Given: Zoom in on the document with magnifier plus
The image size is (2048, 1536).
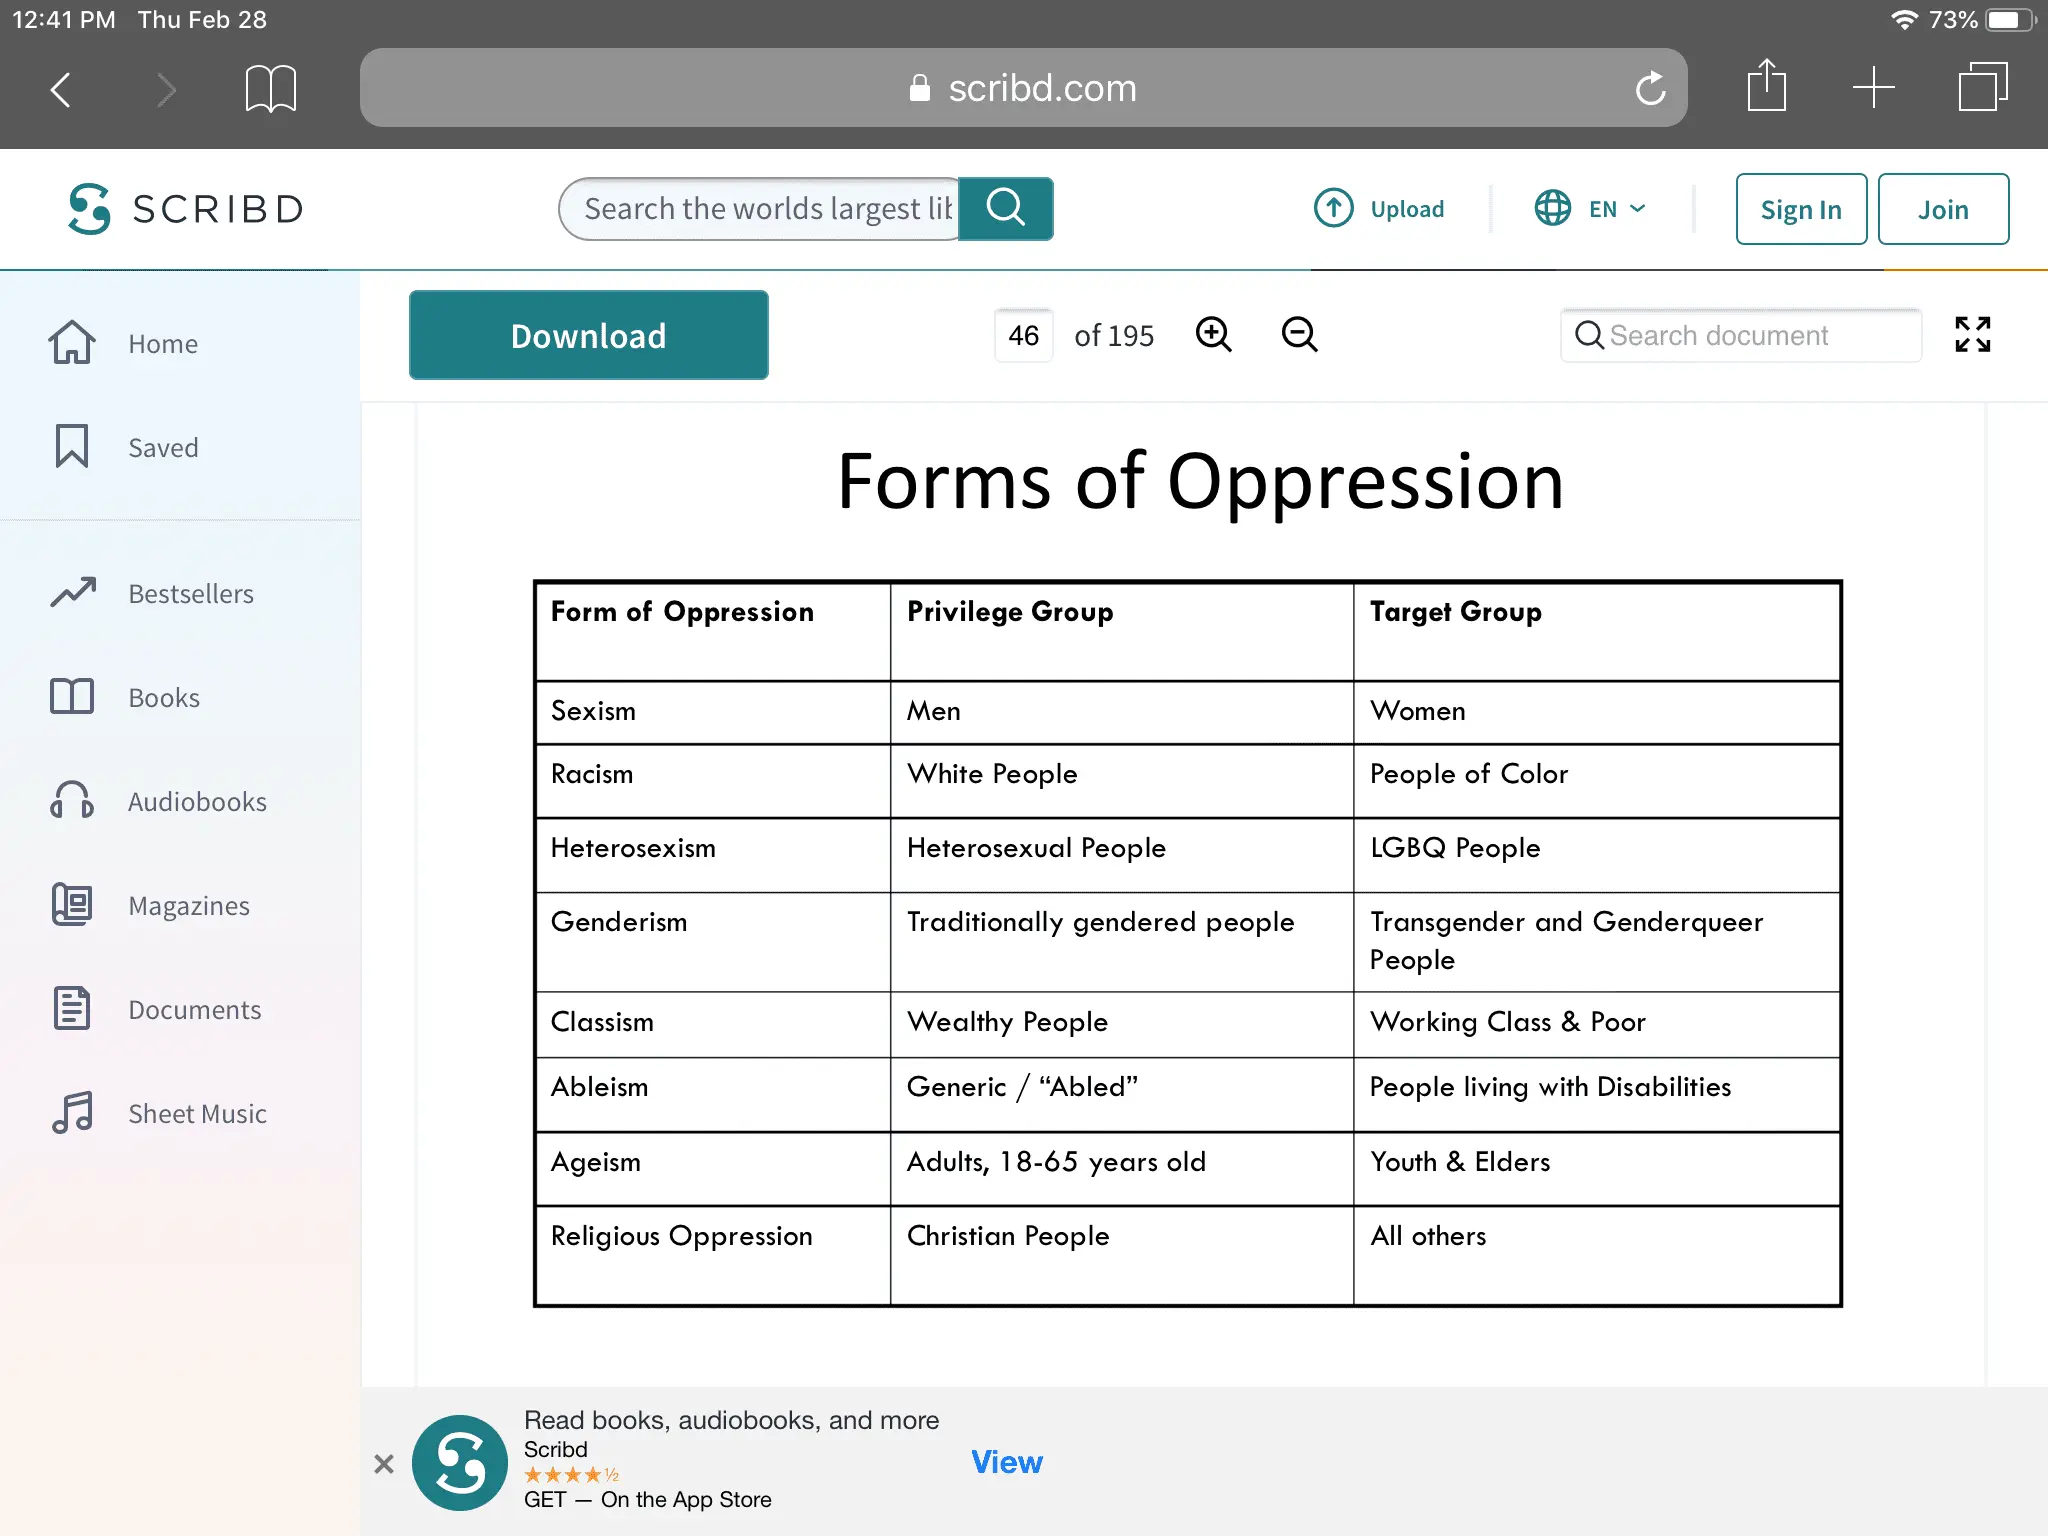Looking at the screenshot, I should [1213, 334].
